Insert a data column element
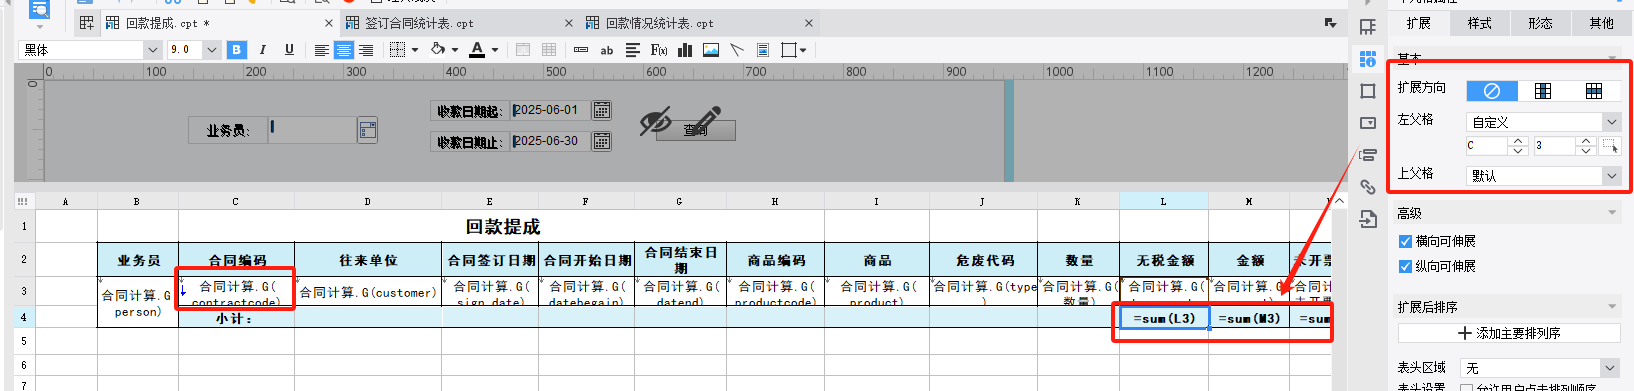The height and width of the screenshot is (391, 1634). pyautogui.click(x=581, y=50)
